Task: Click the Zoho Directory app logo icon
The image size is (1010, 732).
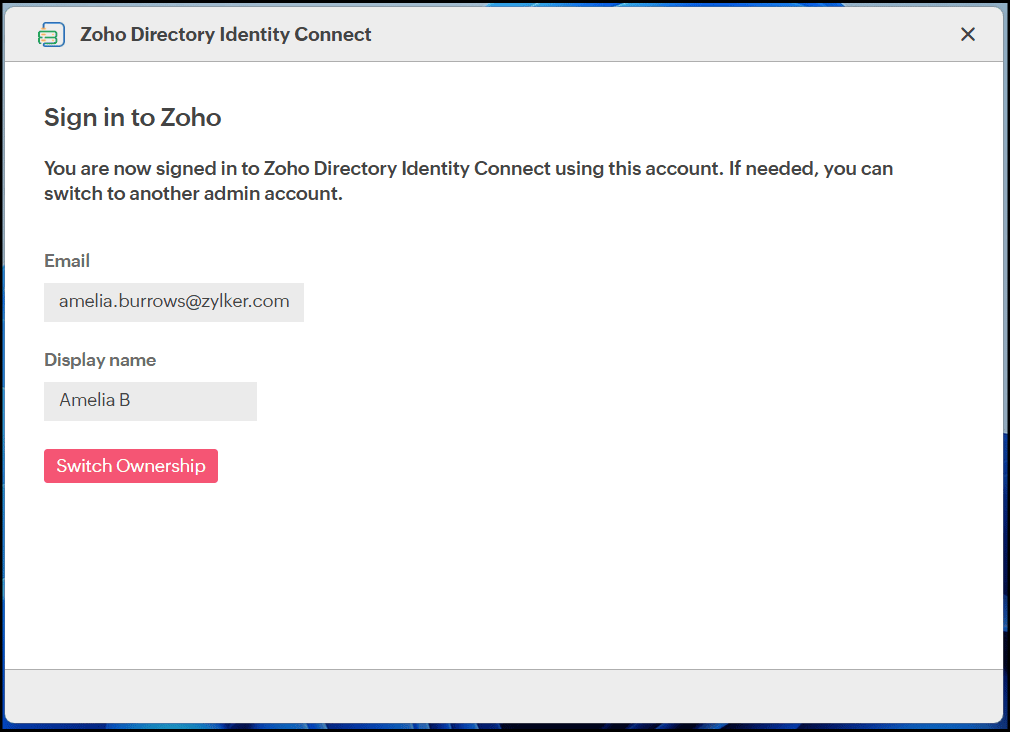Action: (51, 35)
